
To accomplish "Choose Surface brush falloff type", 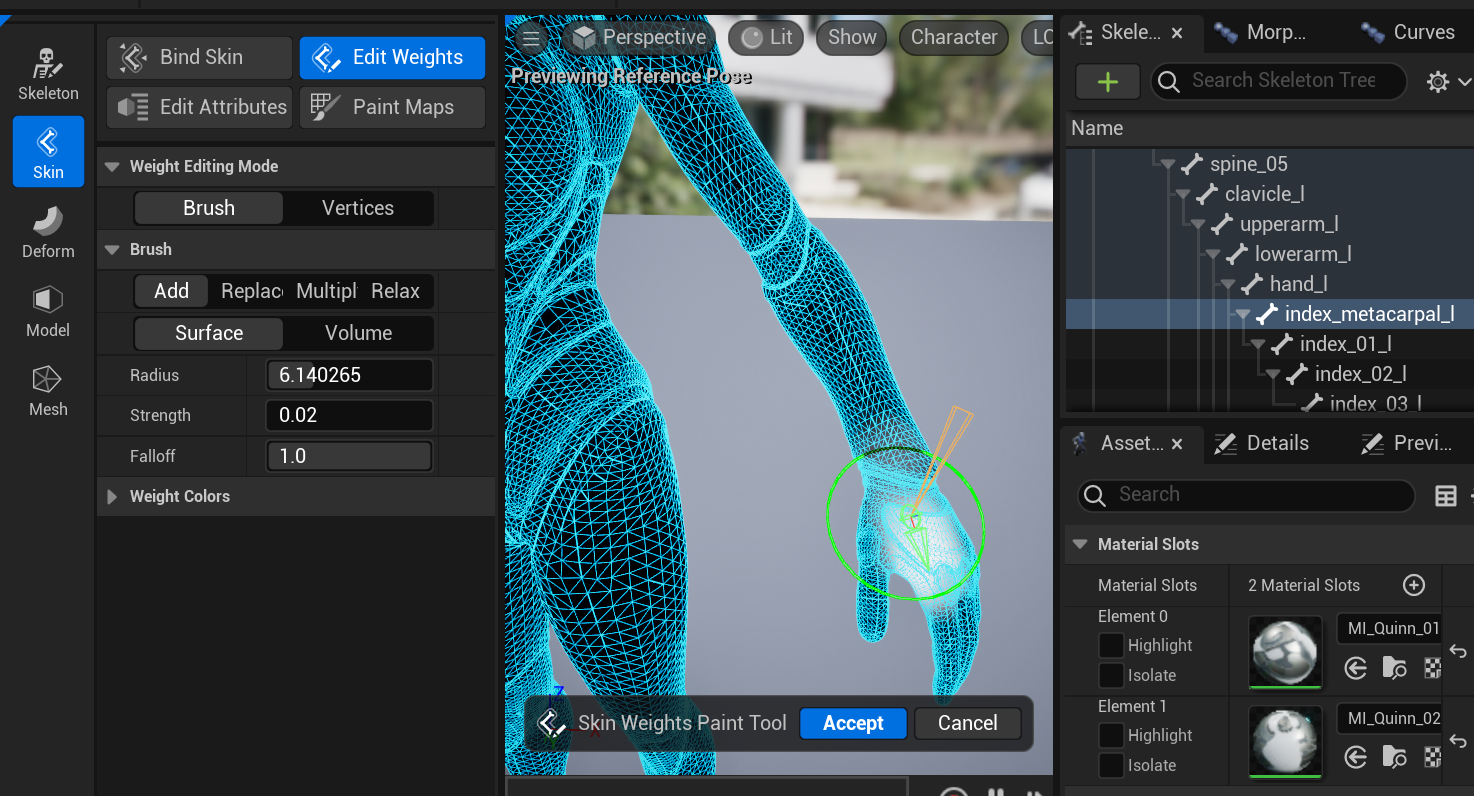I will tap(209, 333).
